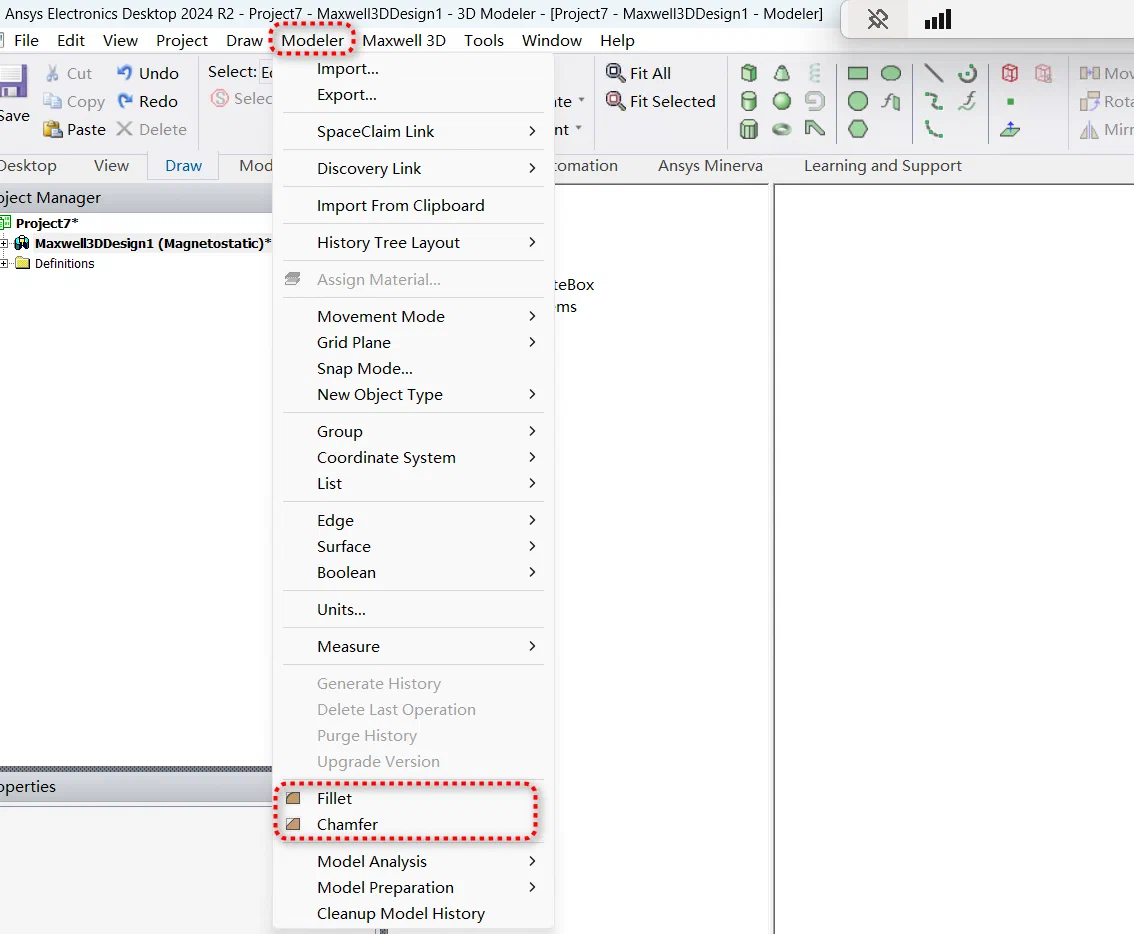Switch to the Learning and Support tab
The image size is (1134, 934).
click(882, 166)
